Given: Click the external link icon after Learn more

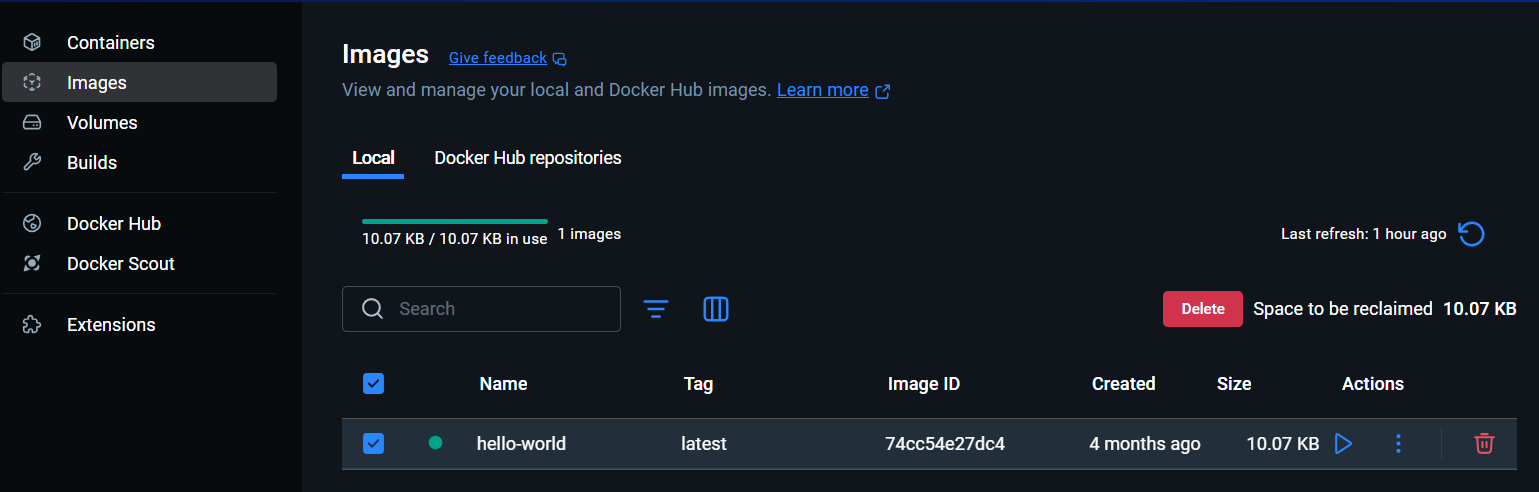Looking at the screenshot, I should [883, 91].
